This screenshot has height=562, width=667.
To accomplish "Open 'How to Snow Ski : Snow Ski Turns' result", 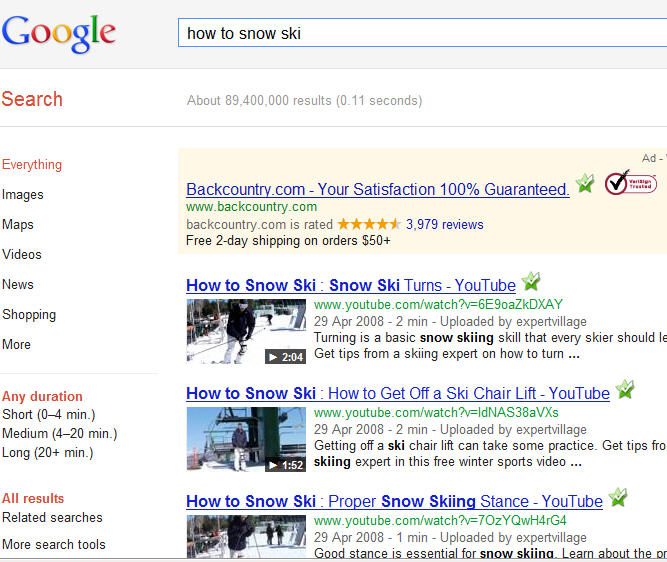I will (x=351, y=285).
